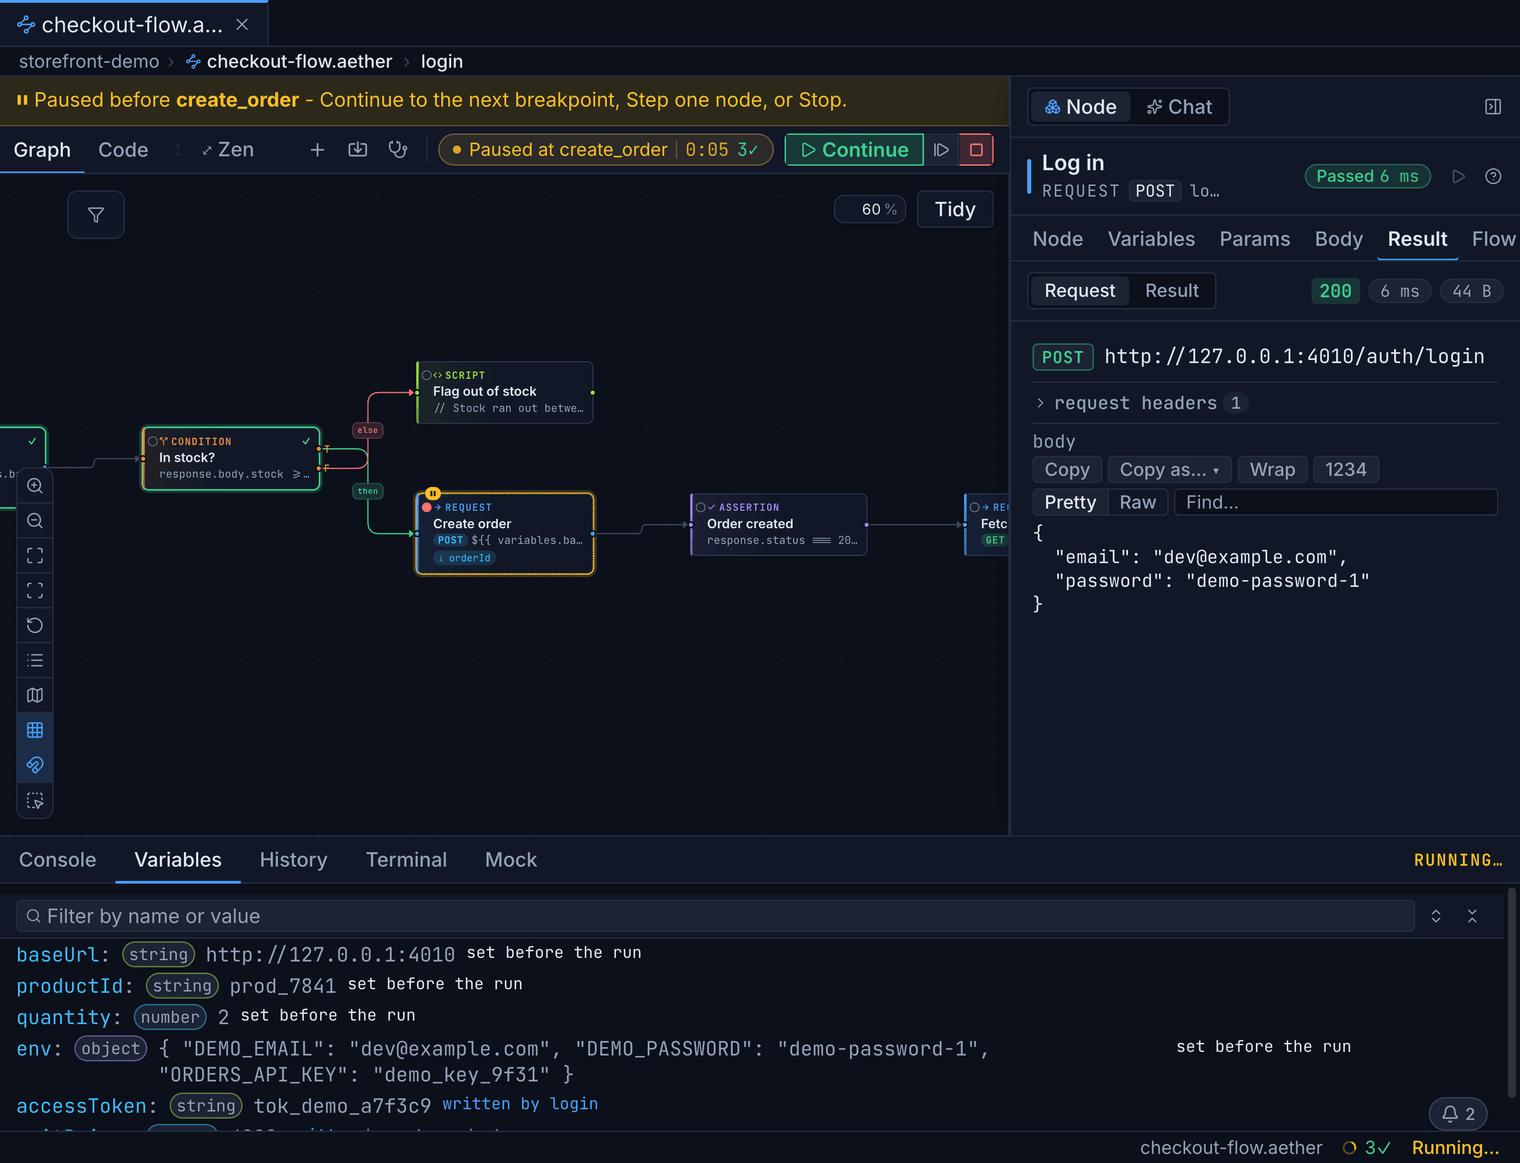Select the Result sub-view
The image size is (1520, 1163).
[x=1172, y=291]
